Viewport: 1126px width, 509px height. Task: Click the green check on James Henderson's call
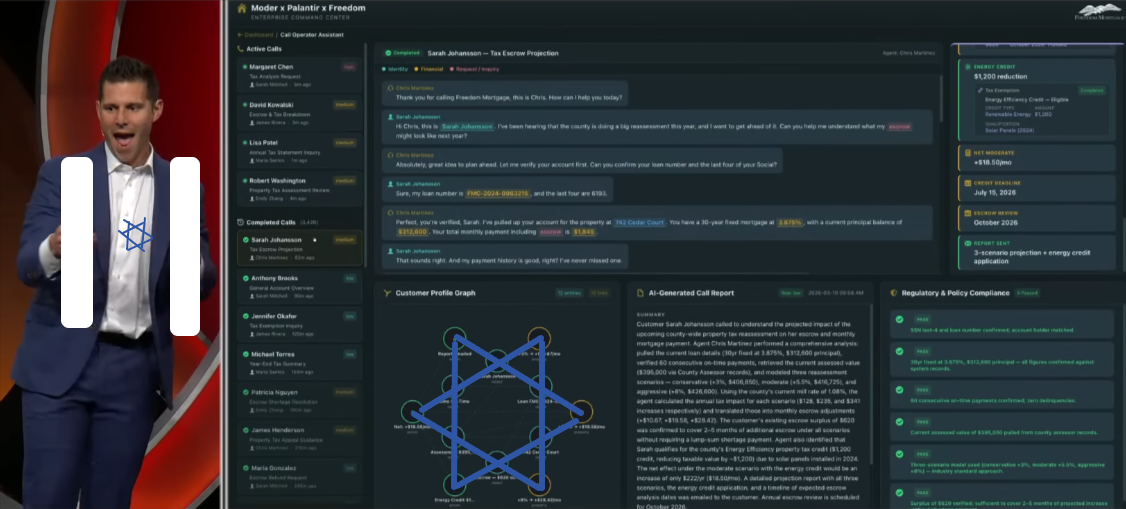246,430
